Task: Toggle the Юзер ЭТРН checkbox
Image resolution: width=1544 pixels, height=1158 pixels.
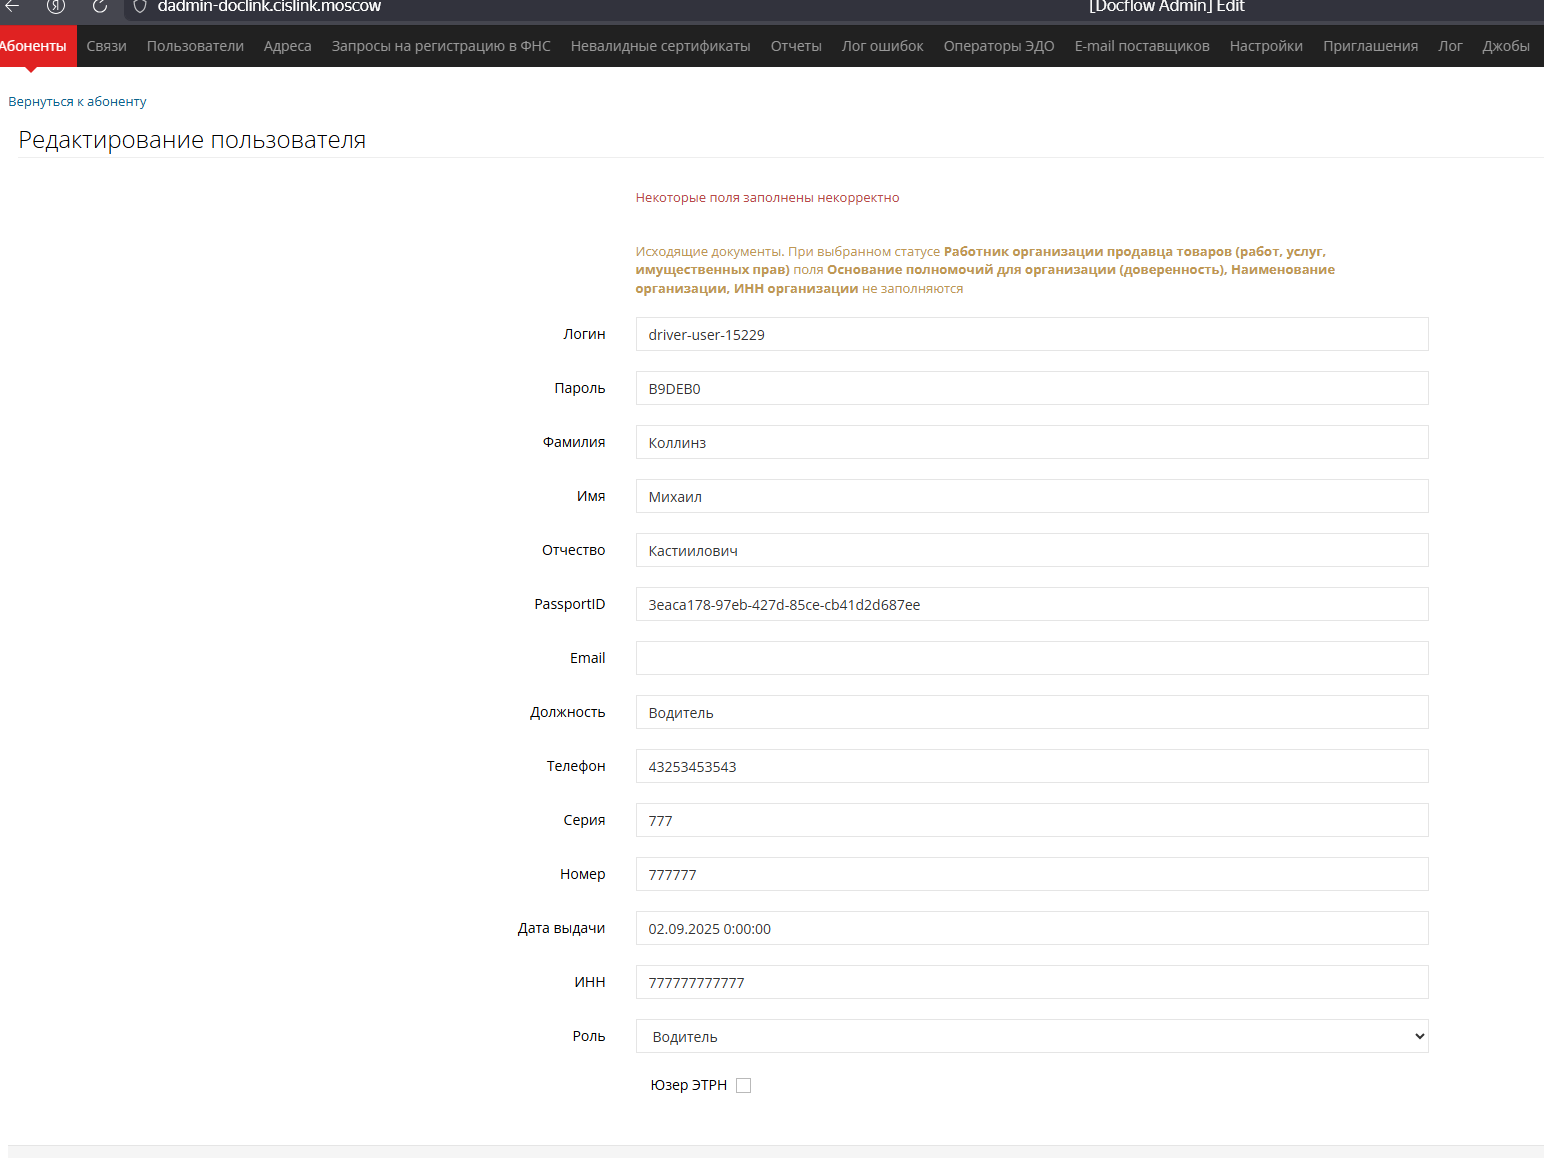Action: pos(743,1085)
